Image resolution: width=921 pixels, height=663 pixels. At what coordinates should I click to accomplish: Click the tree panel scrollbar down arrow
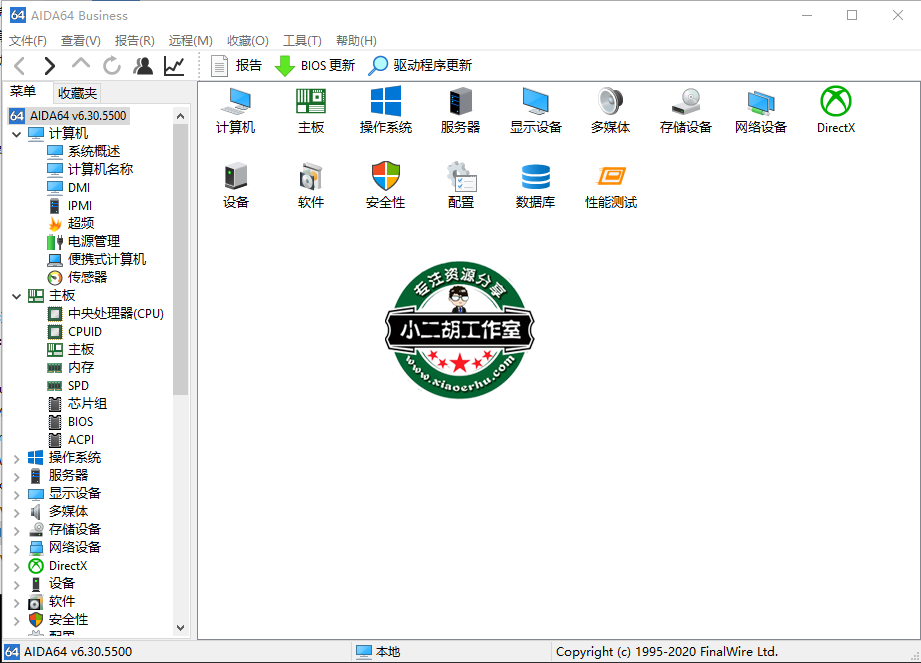(x=181, y=627)
